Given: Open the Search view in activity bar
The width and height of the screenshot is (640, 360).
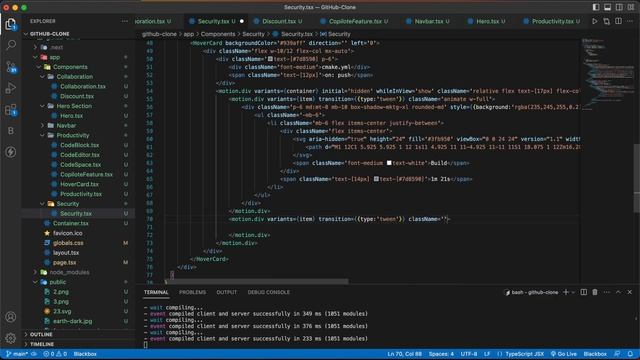Looking at the screenshot, I should 11,45.
